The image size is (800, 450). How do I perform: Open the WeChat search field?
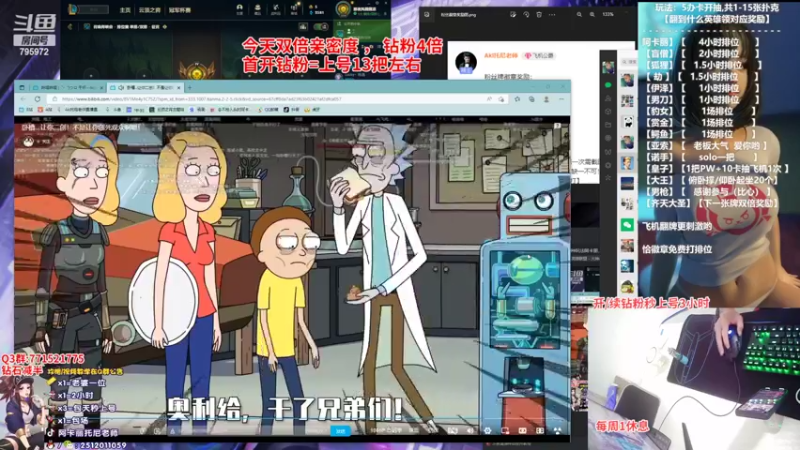point(629,62)
